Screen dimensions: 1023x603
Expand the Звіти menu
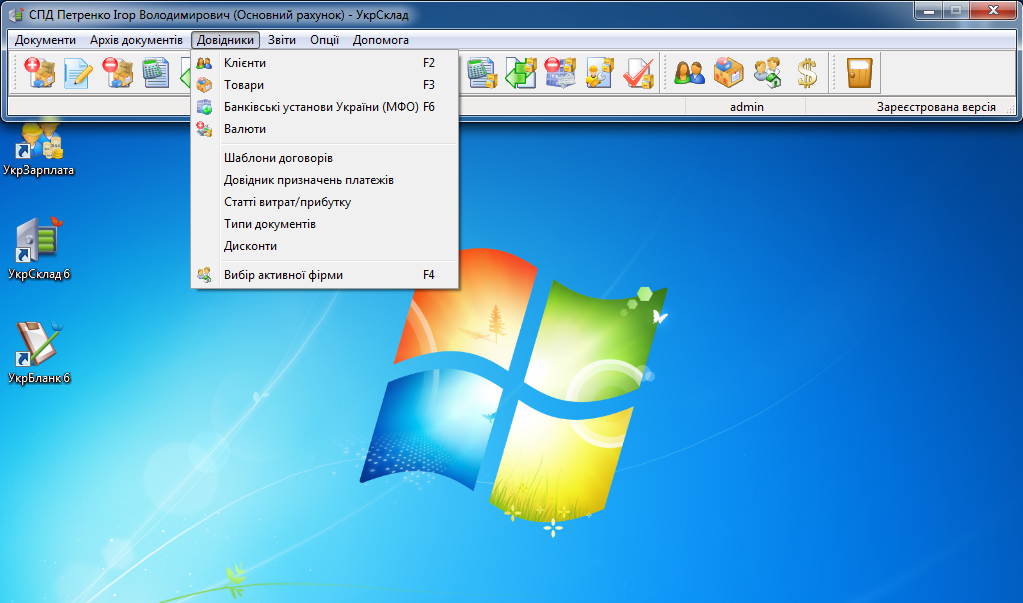click(282, 40)
